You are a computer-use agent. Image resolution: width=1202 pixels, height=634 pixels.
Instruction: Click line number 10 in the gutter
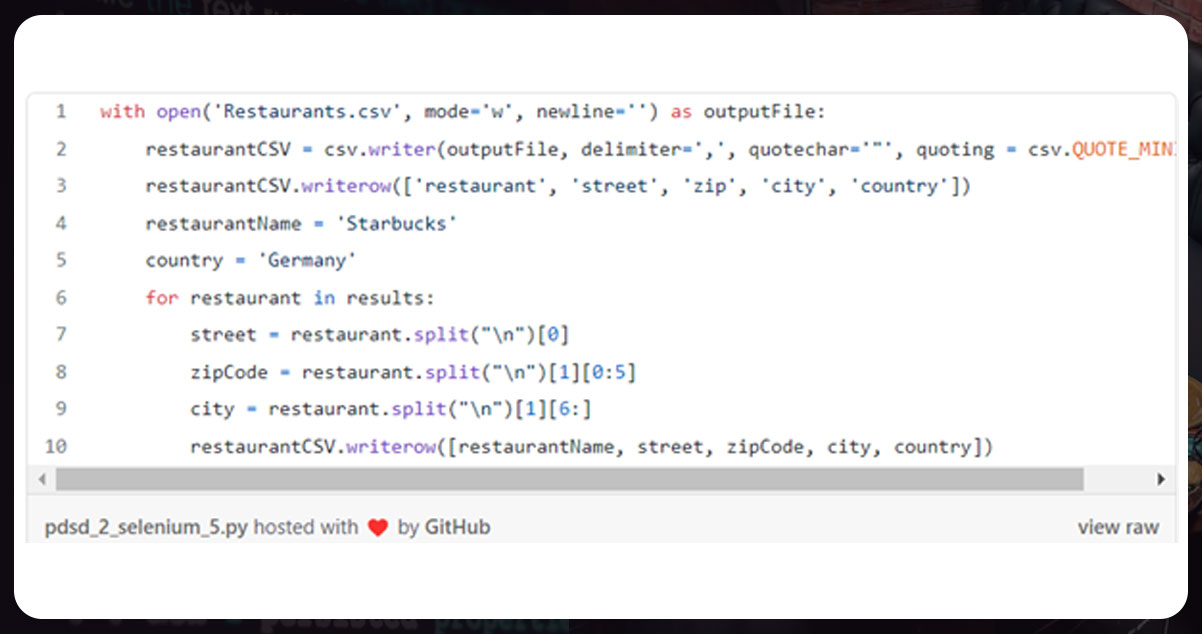tap(56, 446)
